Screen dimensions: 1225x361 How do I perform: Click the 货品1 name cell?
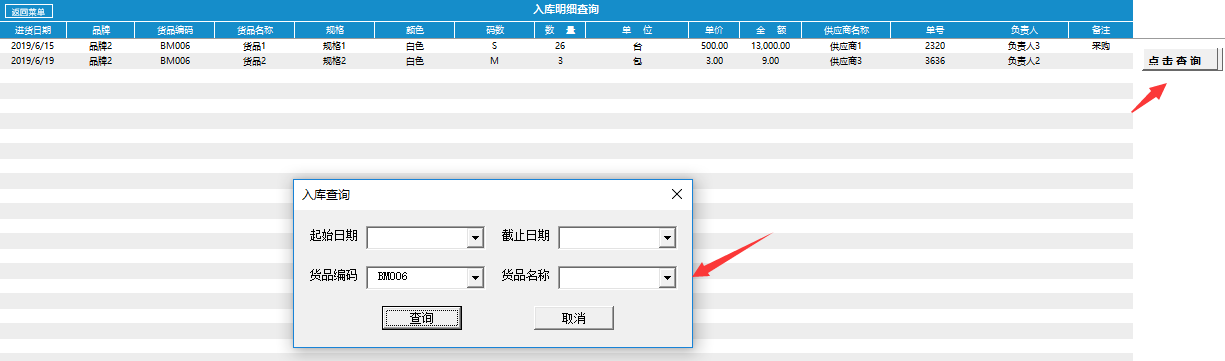click(254, 46)
